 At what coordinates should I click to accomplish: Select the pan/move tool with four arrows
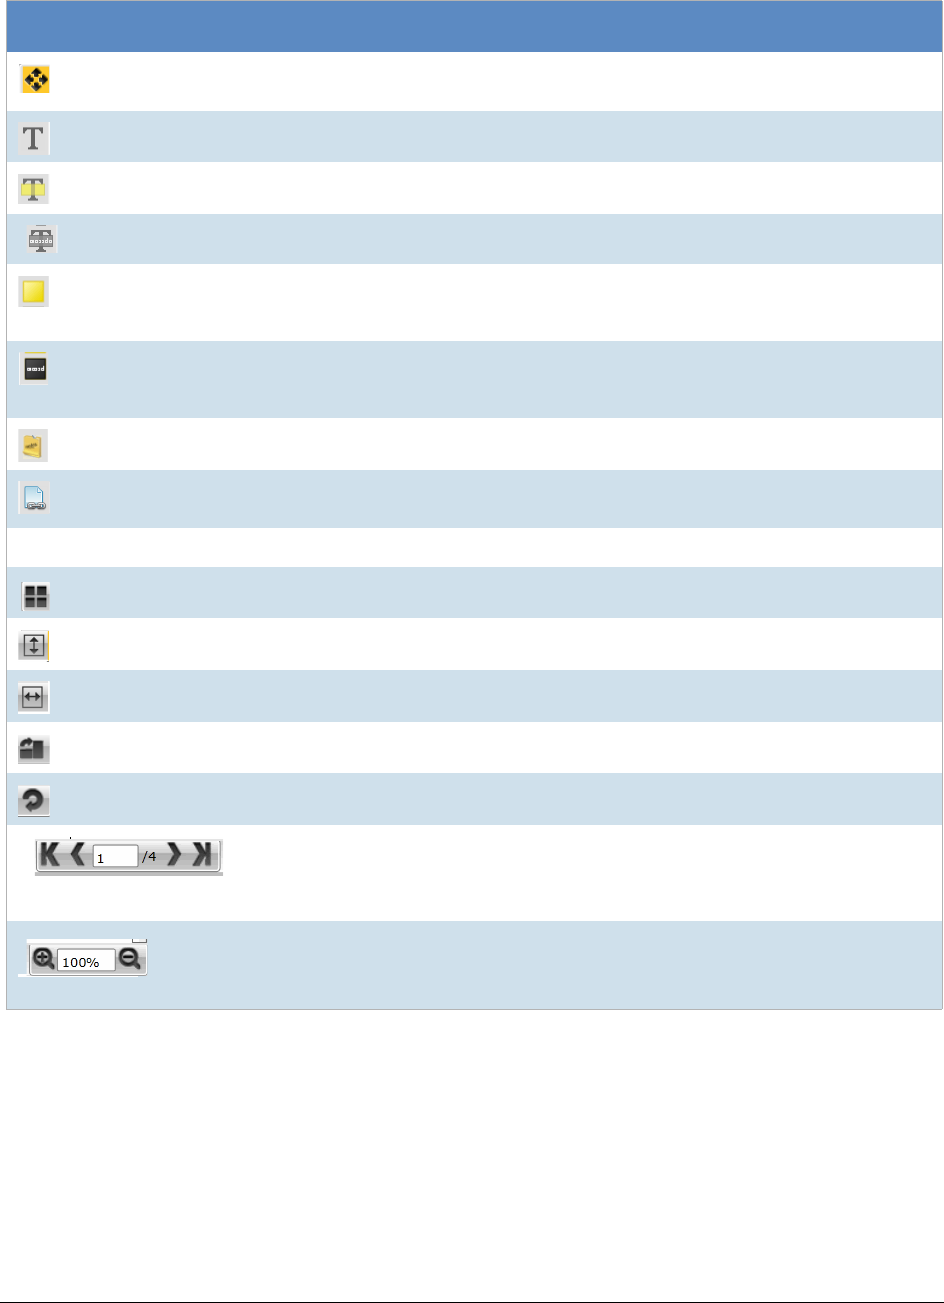point(35,80)
